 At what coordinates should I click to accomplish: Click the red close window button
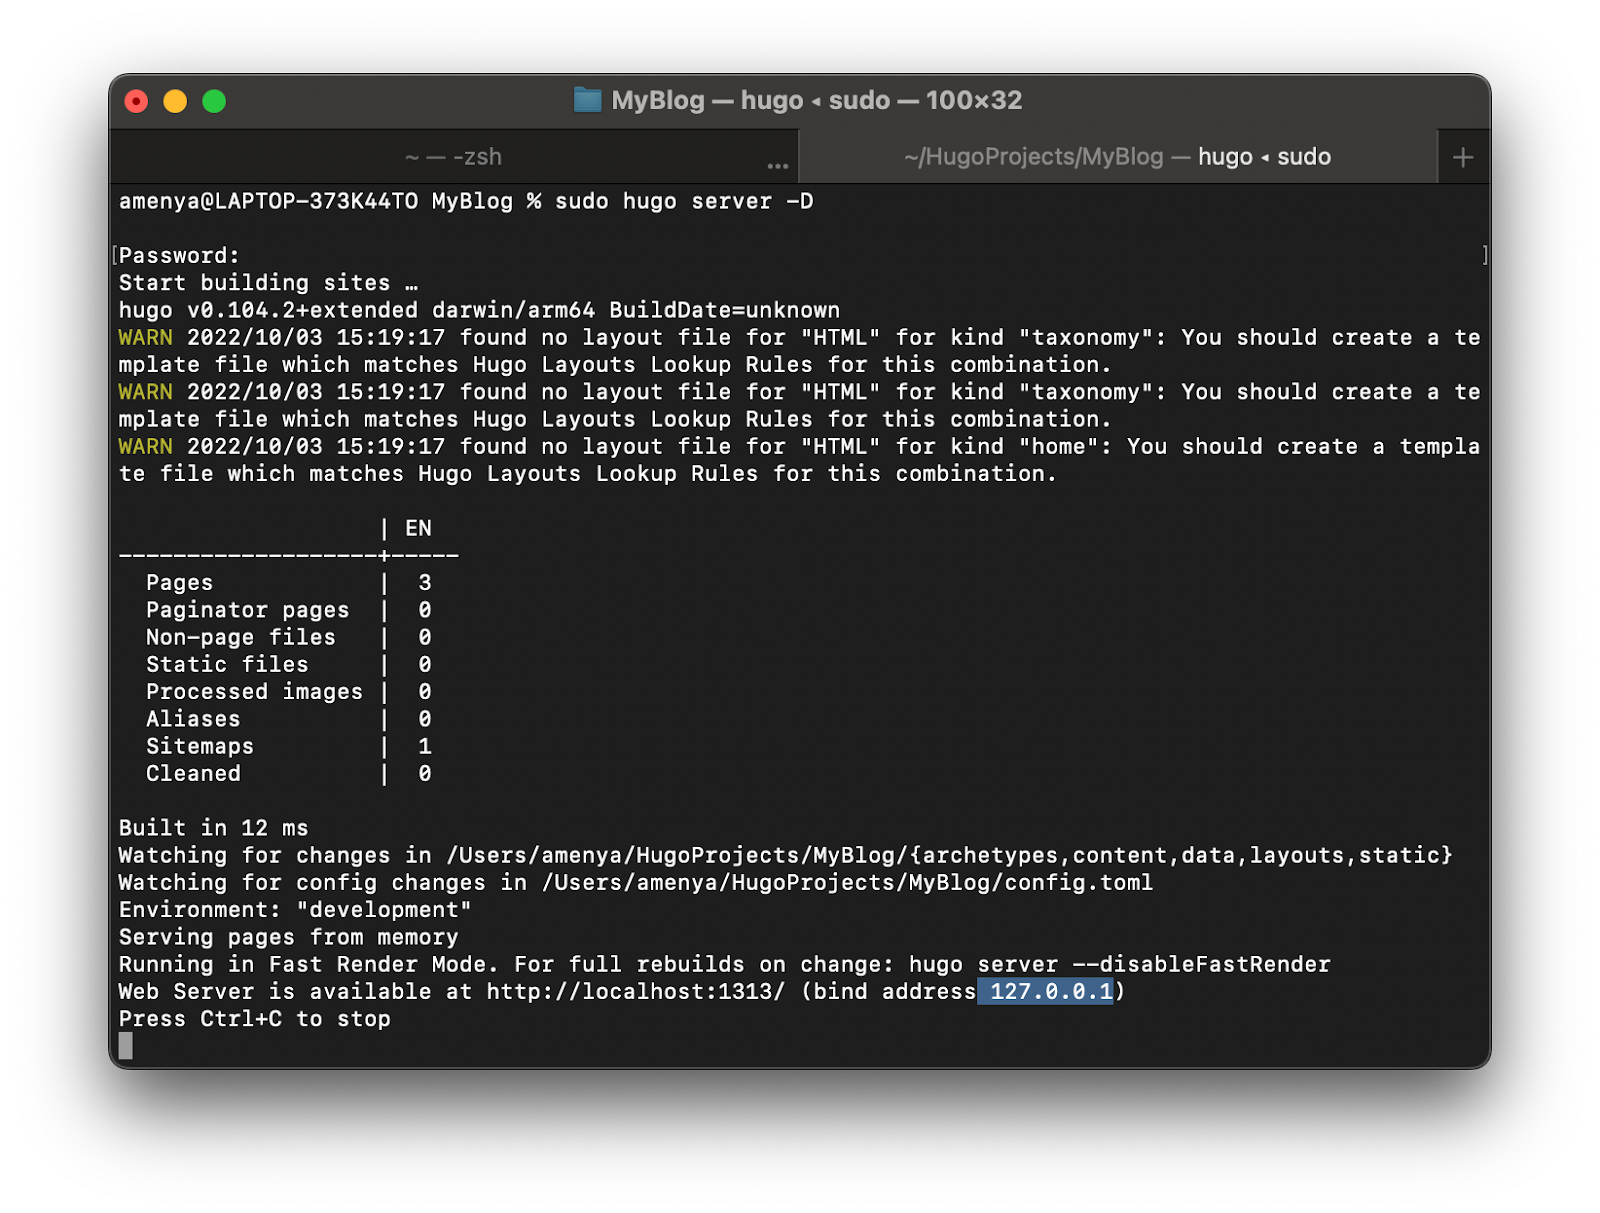[x=136, y=101]
